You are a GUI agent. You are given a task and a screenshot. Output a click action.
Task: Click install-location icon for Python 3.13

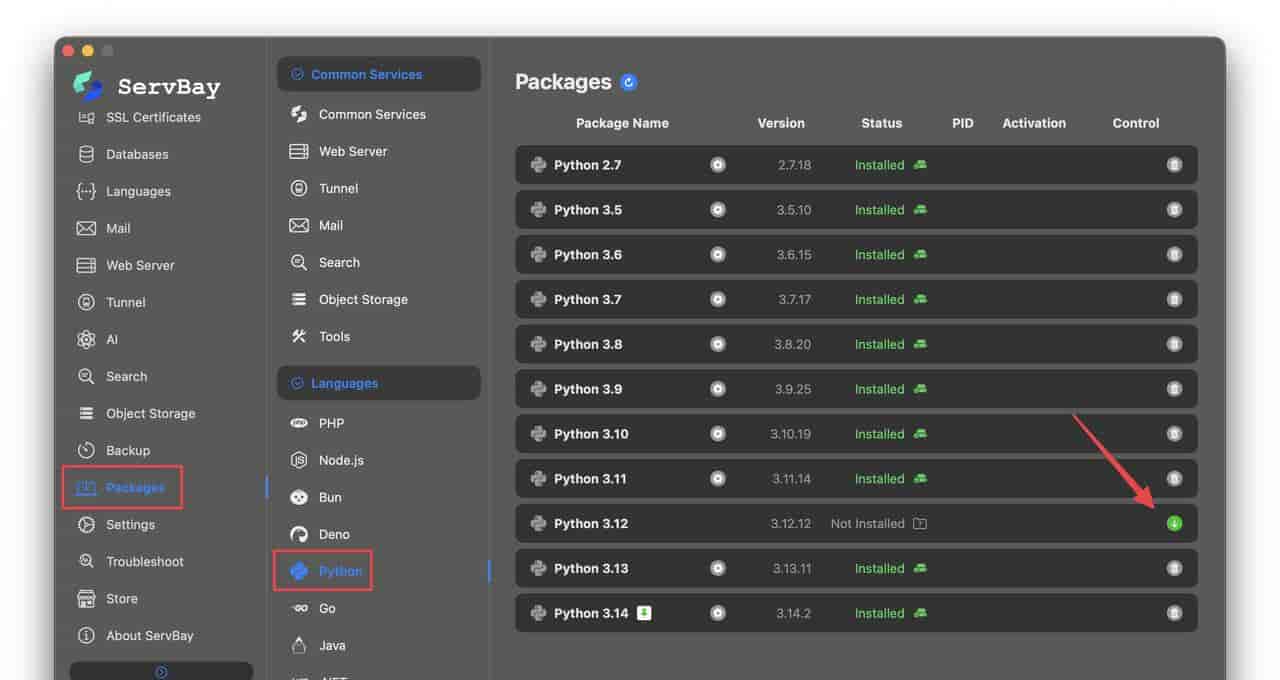pos(920,568)
